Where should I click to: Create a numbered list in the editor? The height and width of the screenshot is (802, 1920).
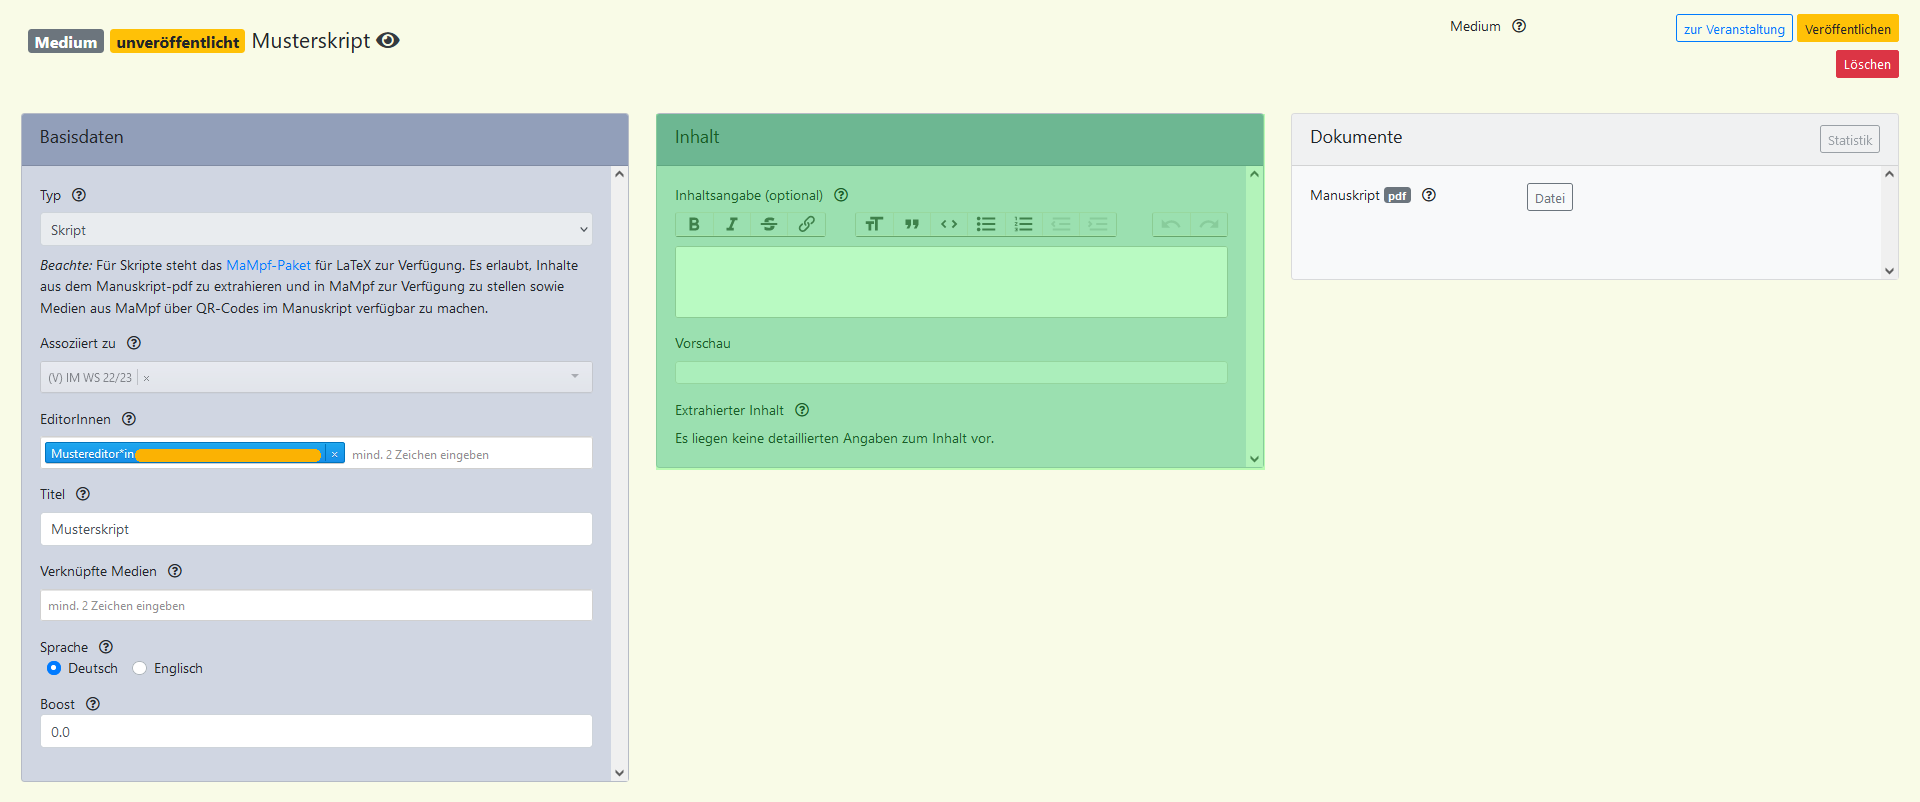click(1023, 224)
